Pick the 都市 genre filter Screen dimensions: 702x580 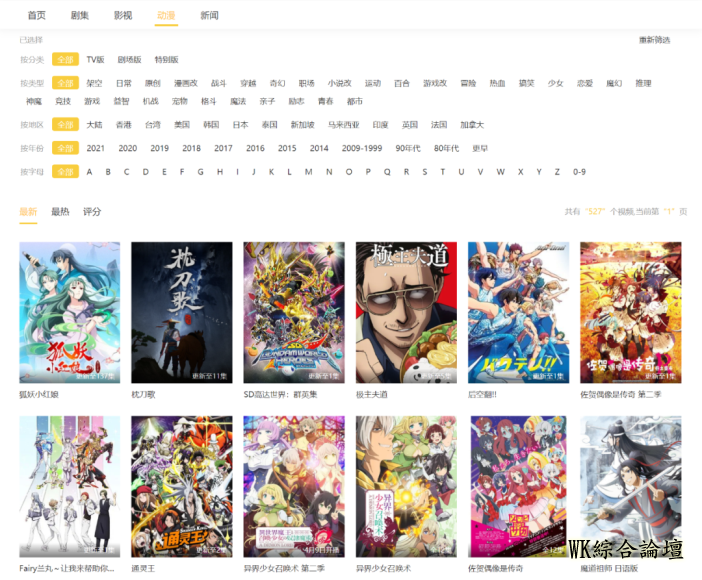click(355, 101)
